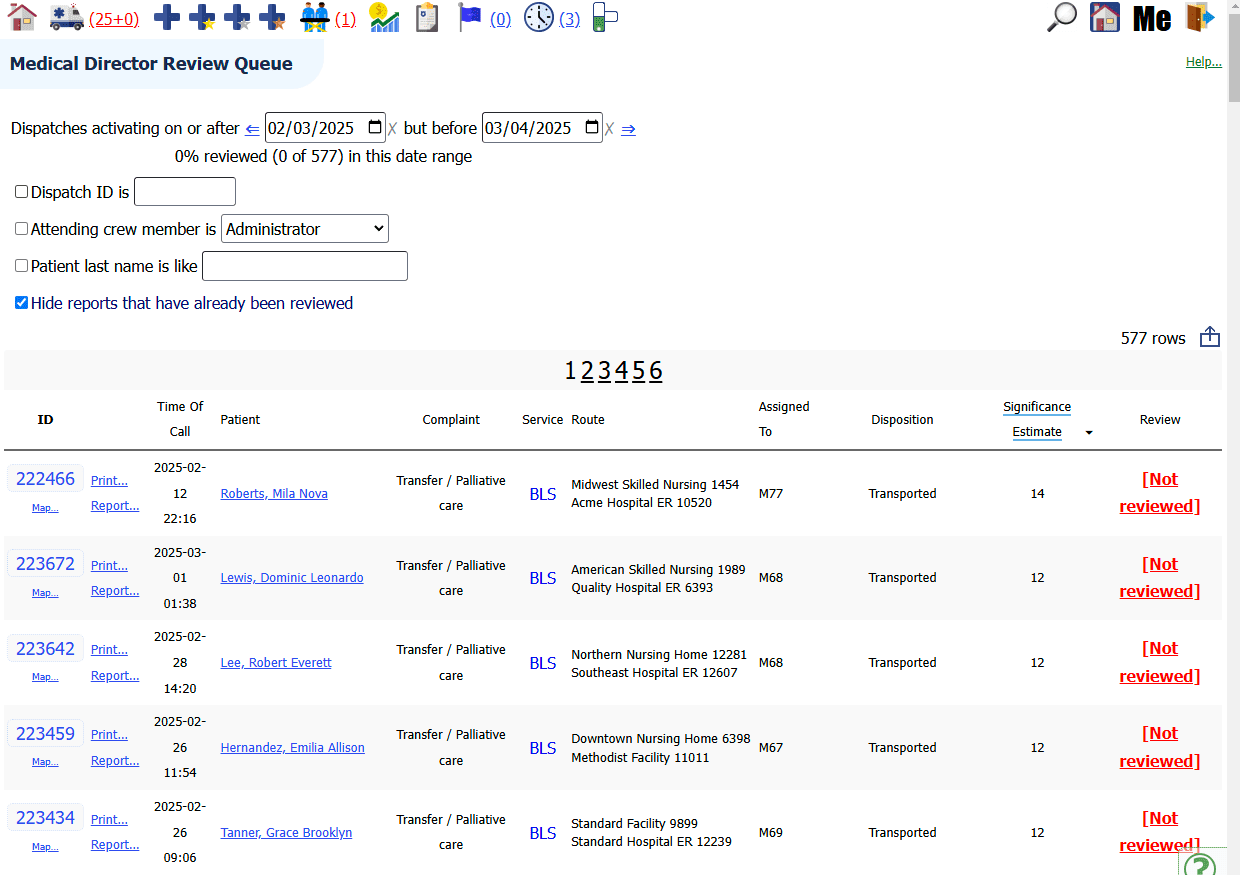This screenshot has width=1240, height=875.
Task: Open the Help... link
Action: tap(1204, 62)
